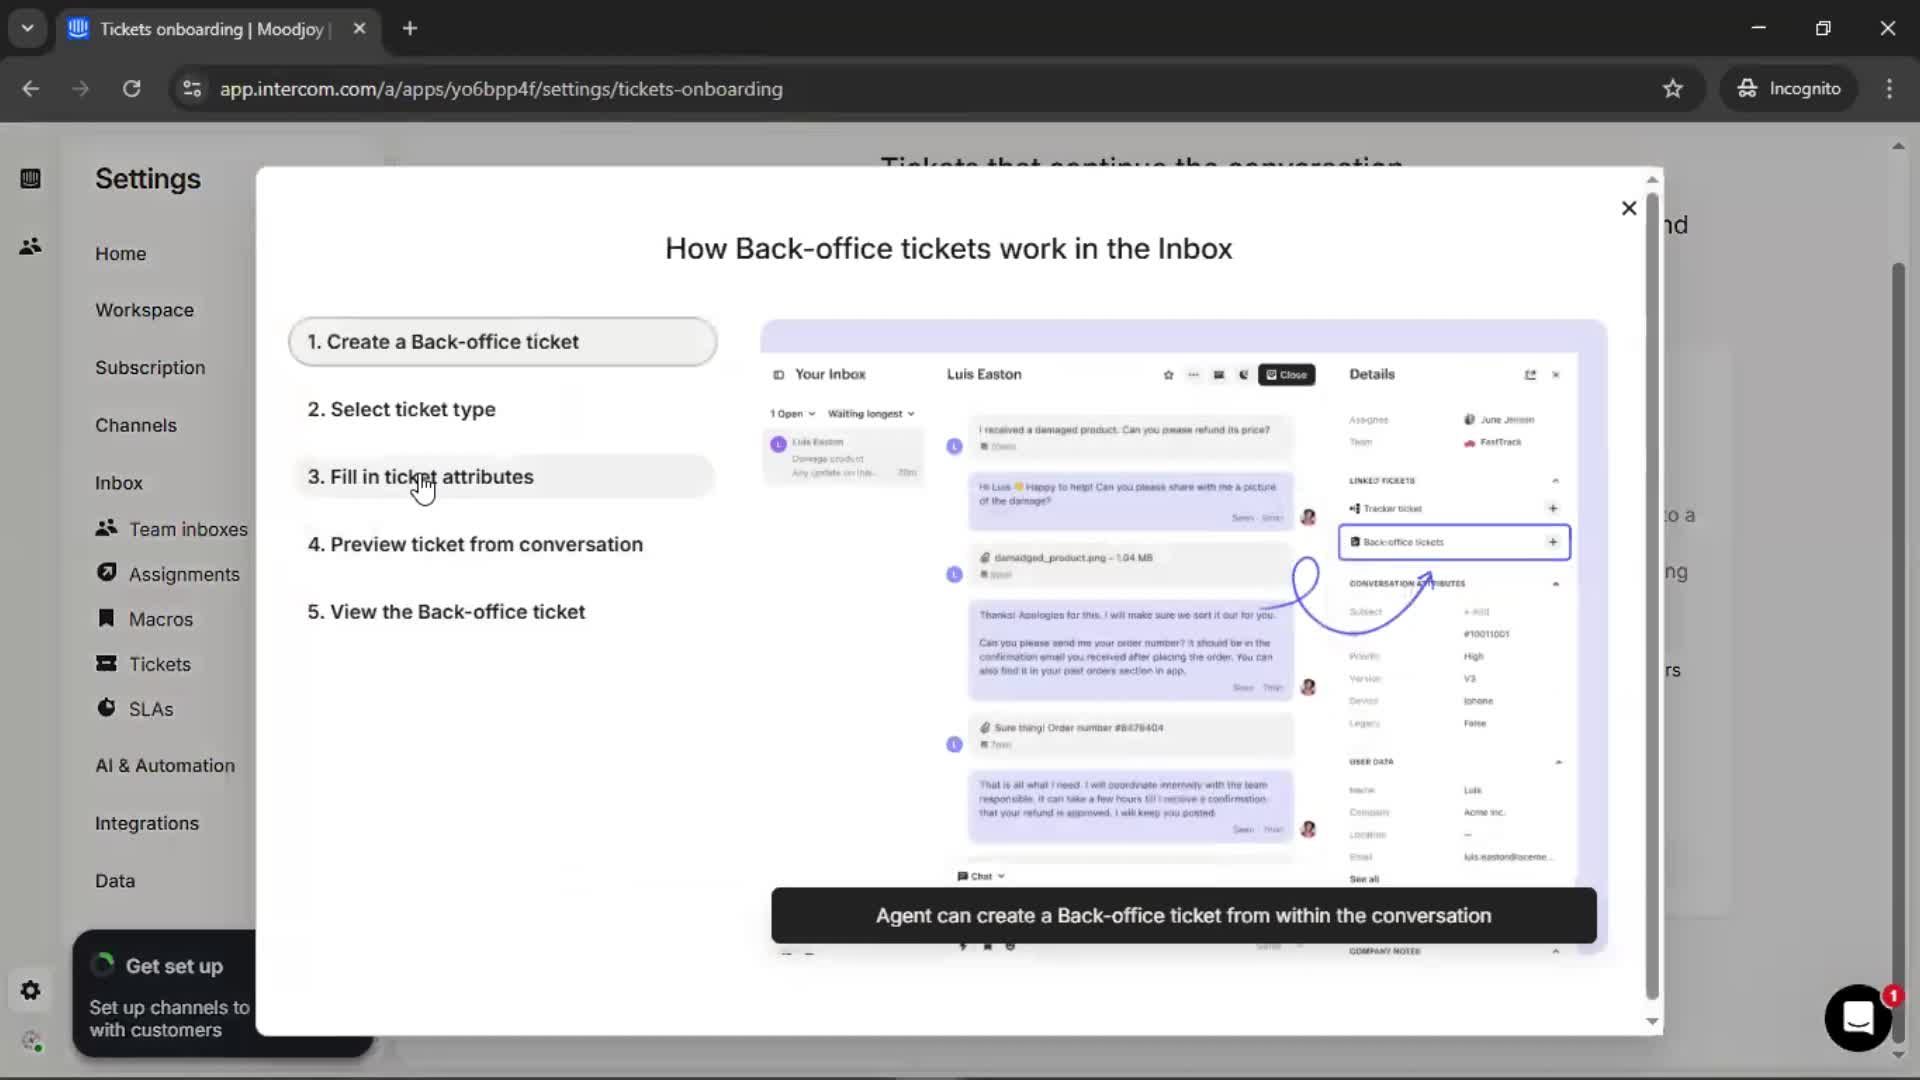Open AI & Automation settings
This screenshot has width=1920, height=1080.
165,766
